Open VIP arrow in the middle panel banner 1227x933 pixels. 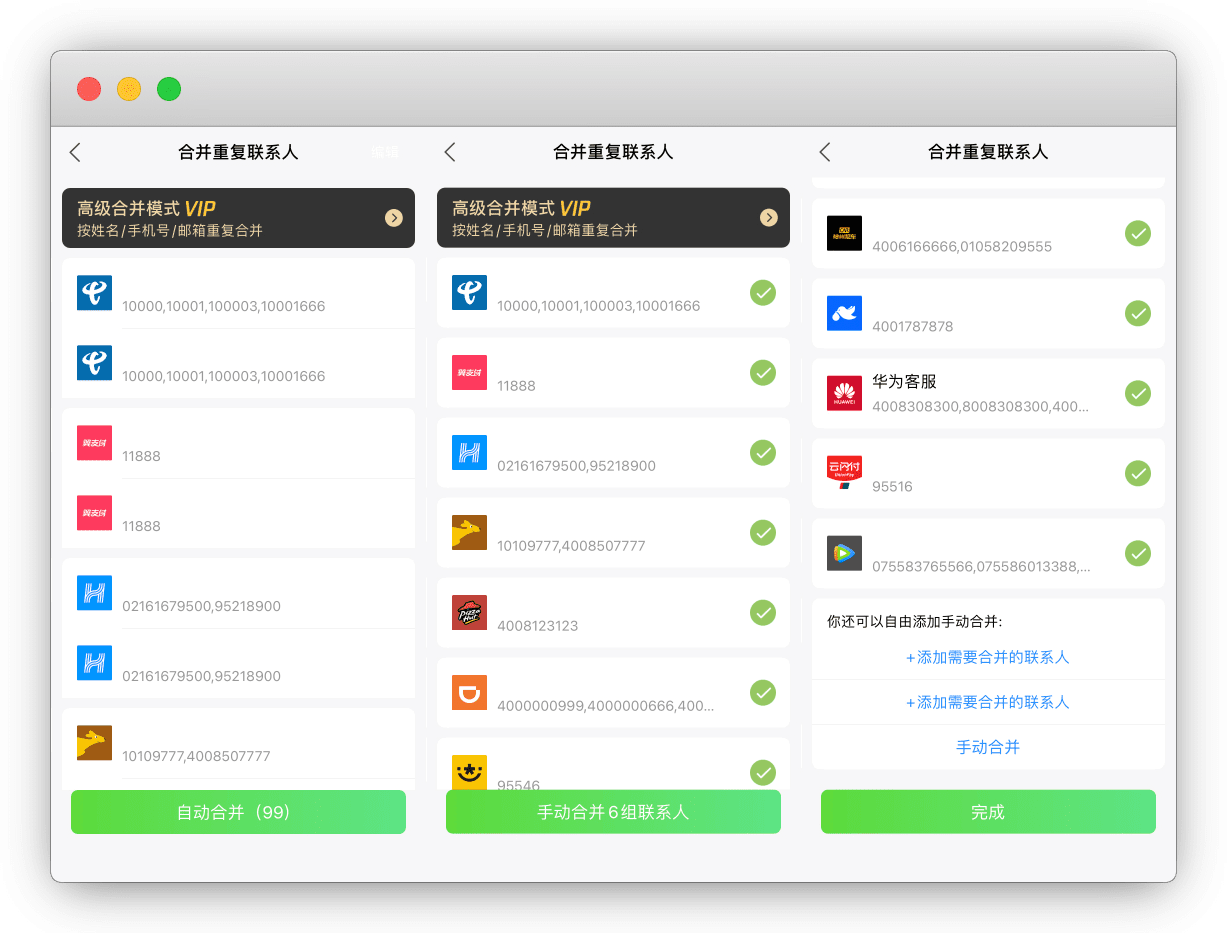(768, 218)
